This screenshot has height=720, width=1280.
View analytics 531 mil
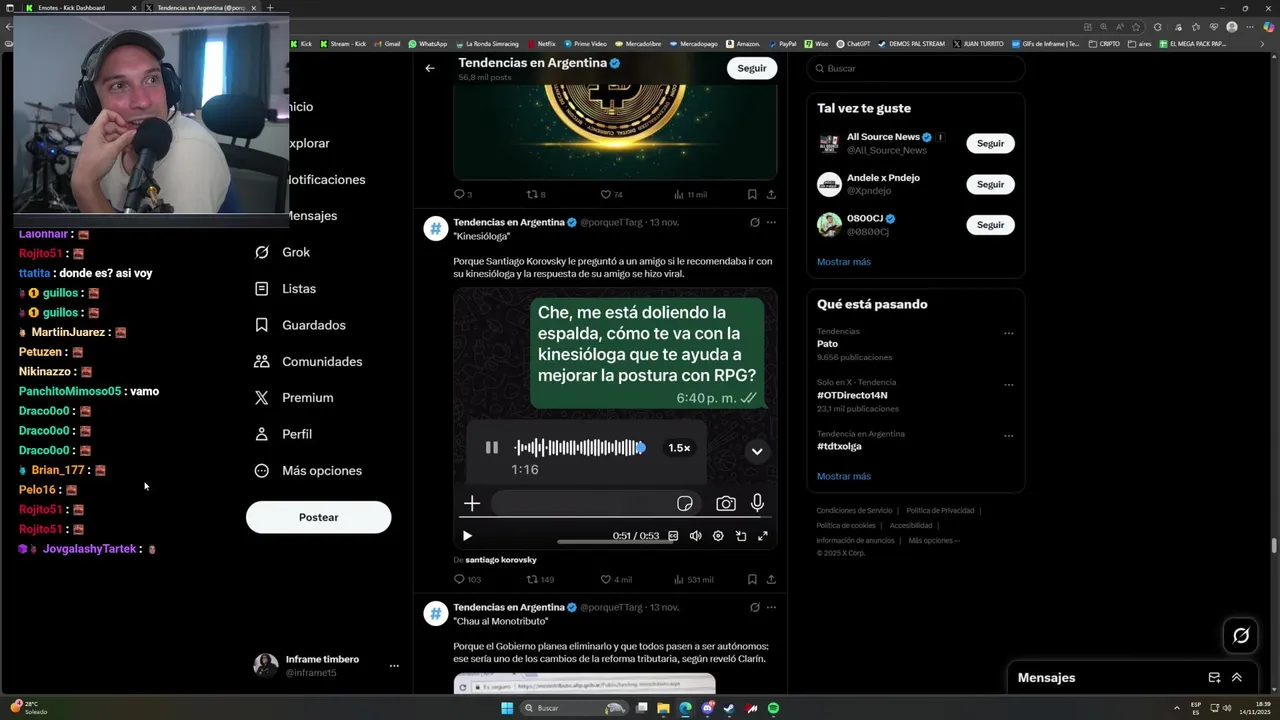tap(694, 579)
